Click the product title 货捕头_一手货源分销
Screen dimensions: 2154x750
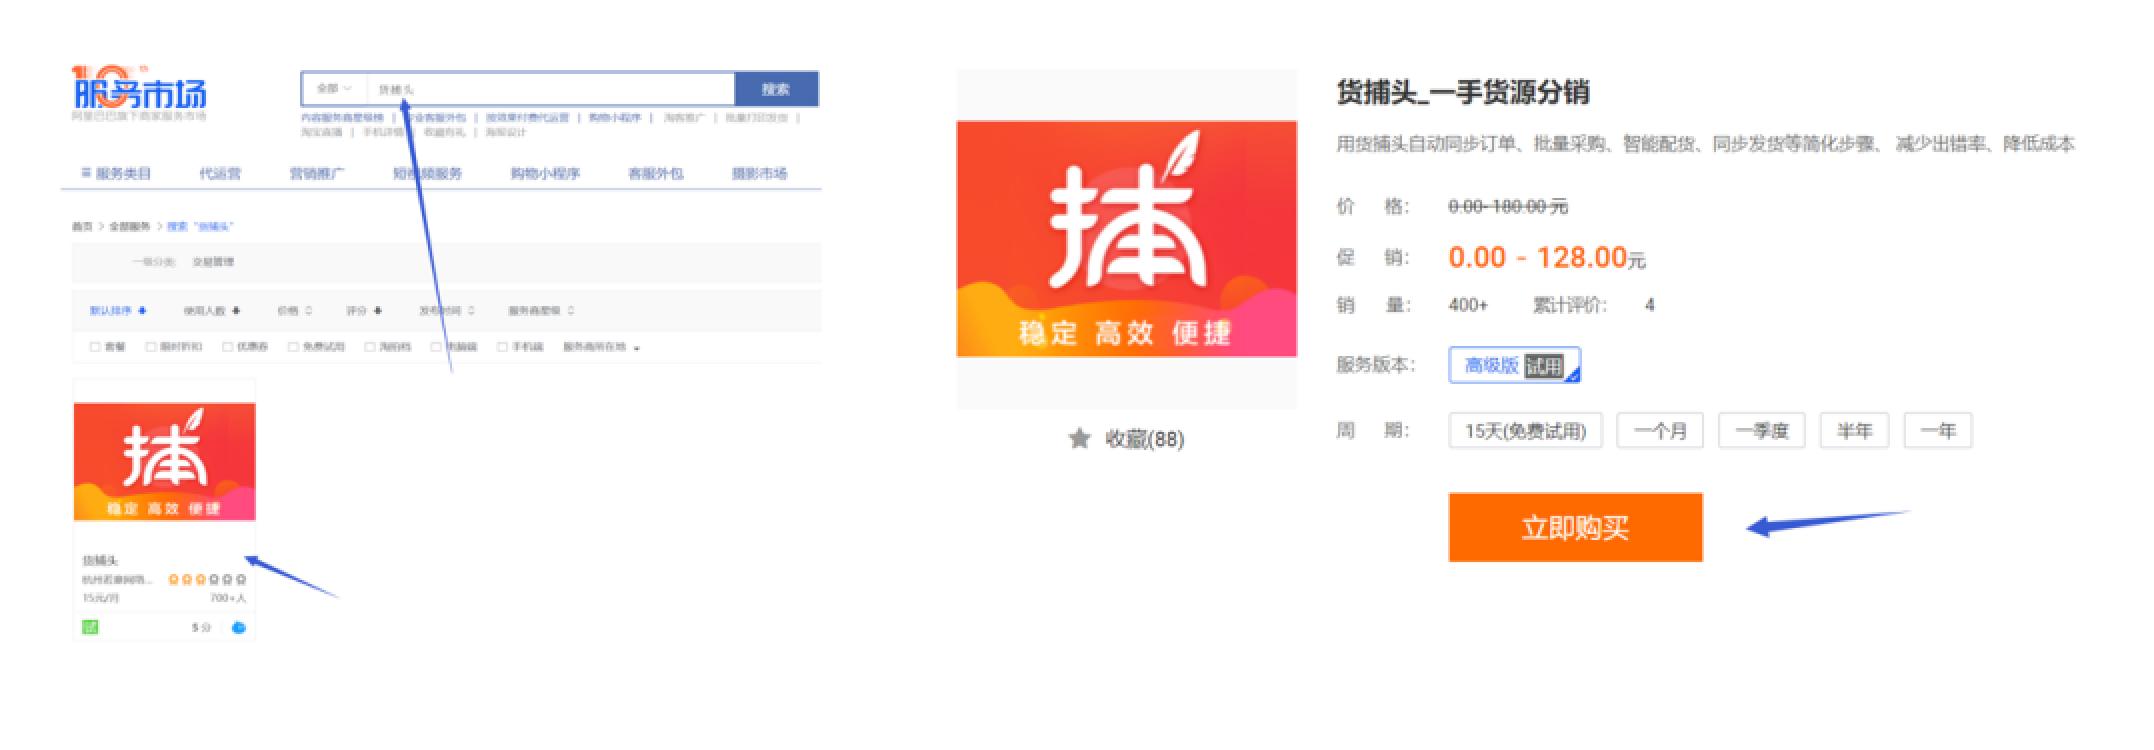1463,92
